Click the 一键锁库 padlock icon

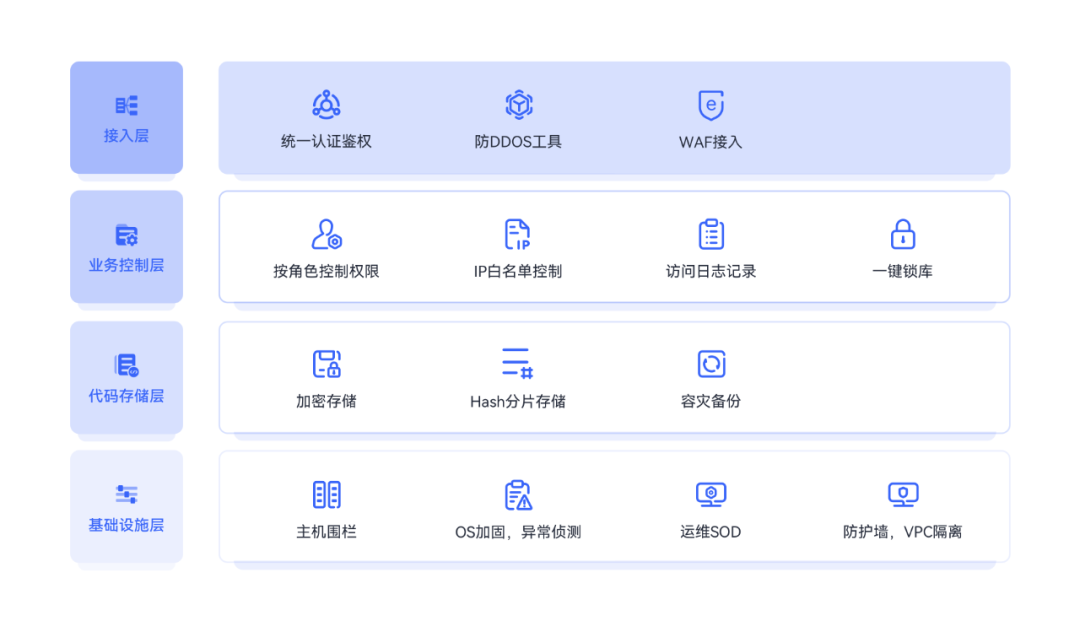(x=902, y=233)
